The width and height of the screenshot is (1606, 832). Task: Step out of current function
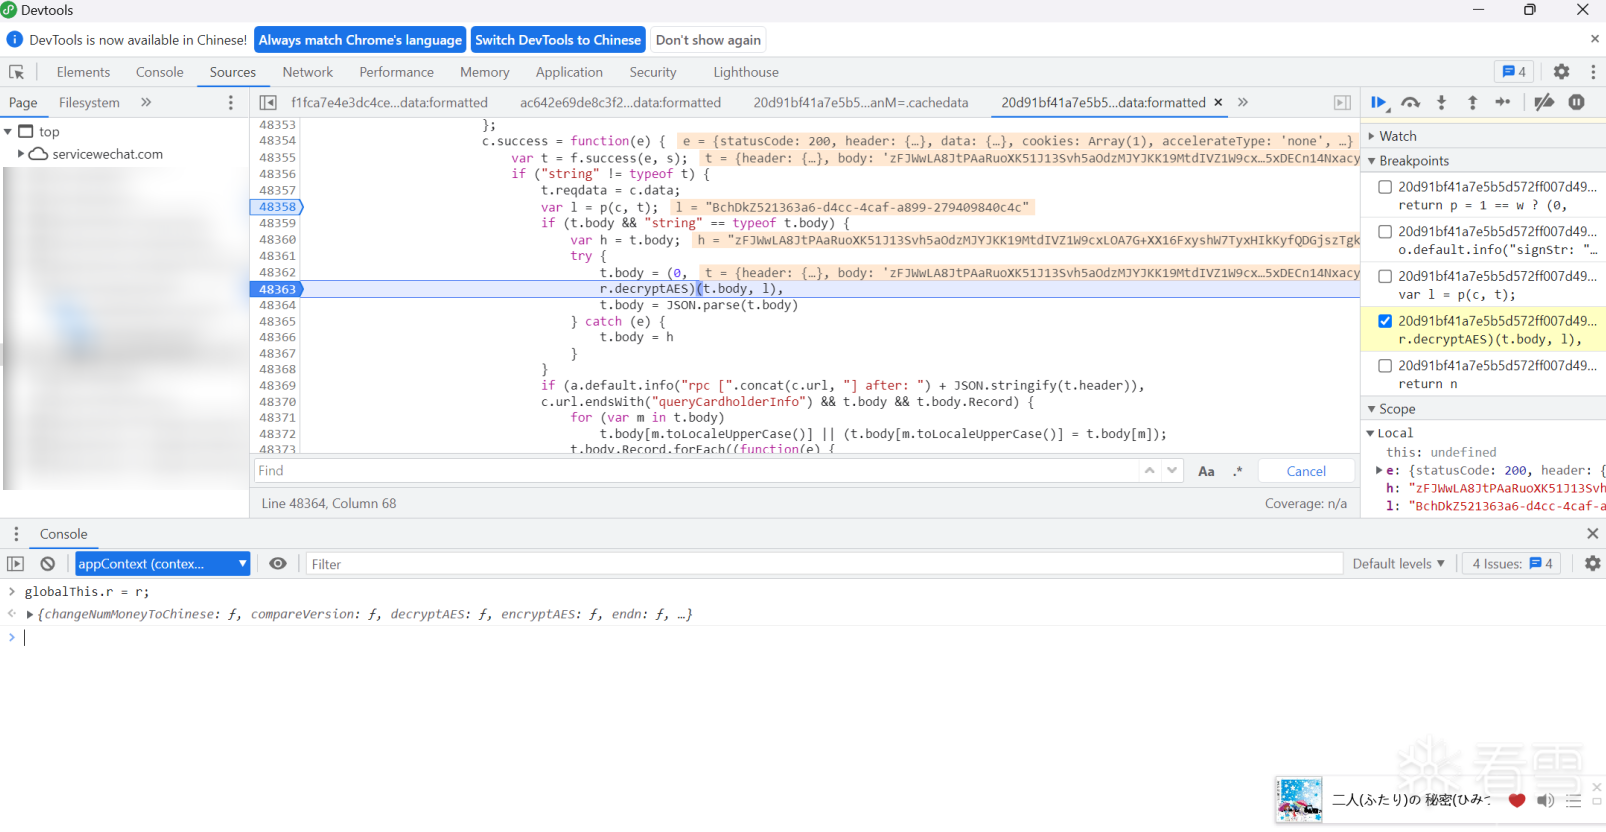click(x=1472, y=102)
